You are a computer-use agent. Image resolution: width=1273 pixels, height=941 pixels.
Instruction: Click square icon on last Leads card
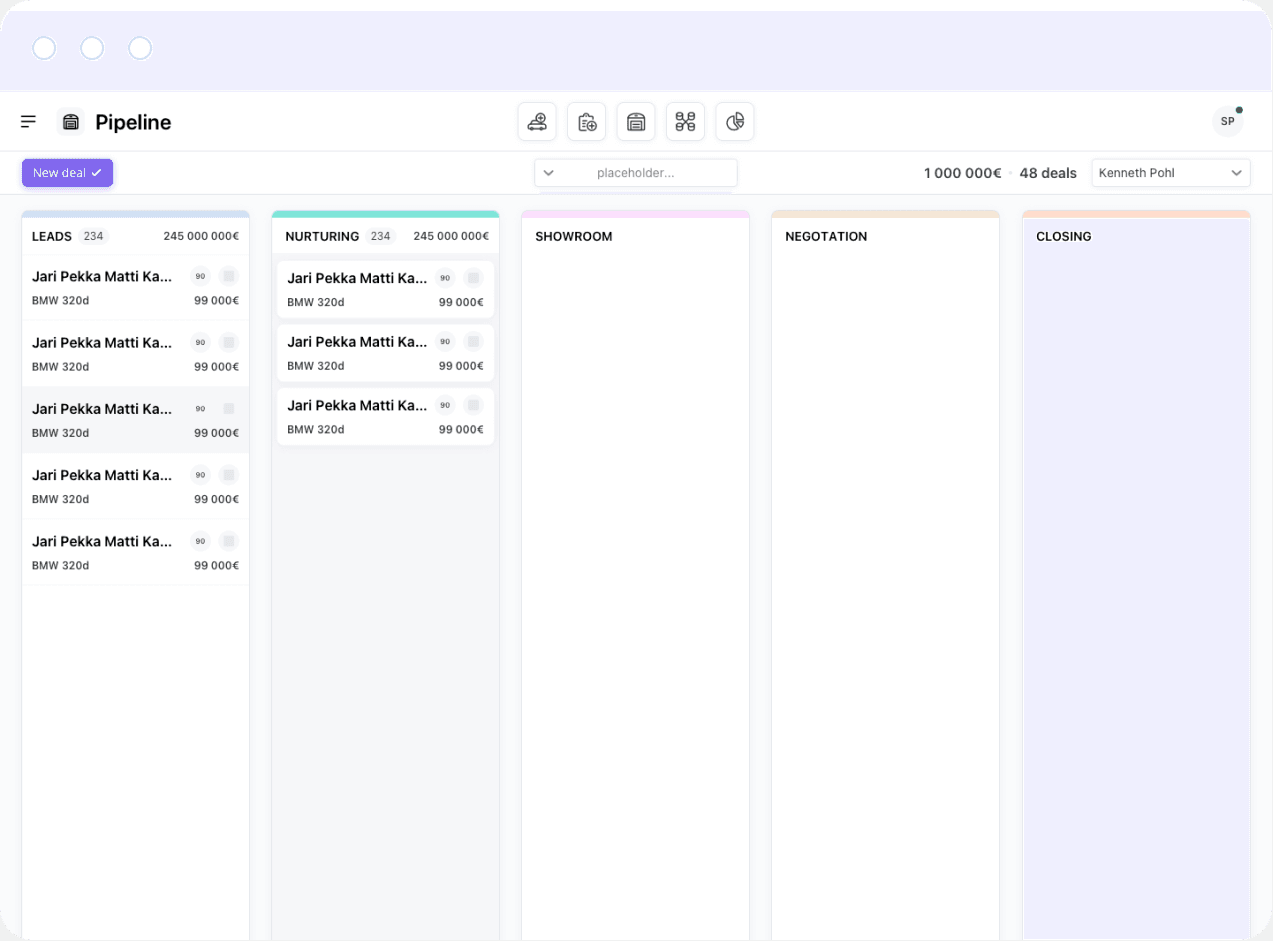(x=229, y=541)
